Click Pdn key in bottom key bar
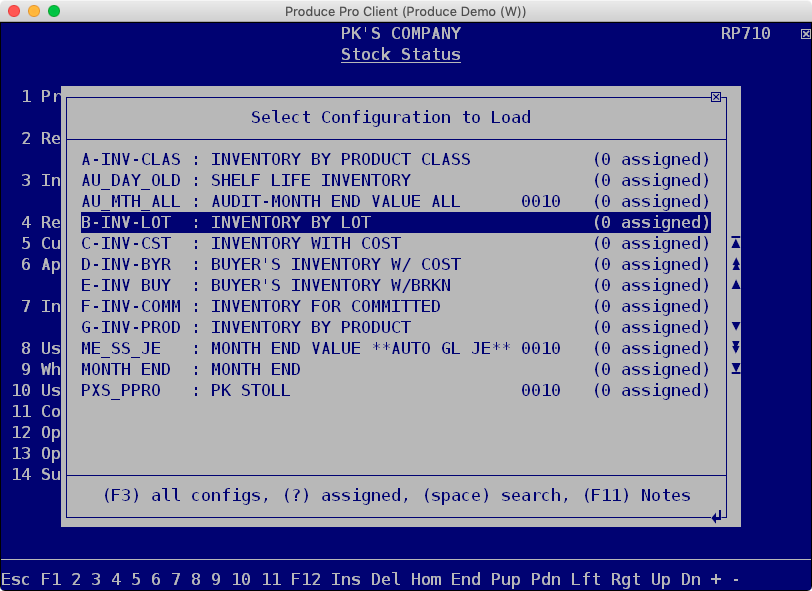Image resolution: width=812 pixels, height=591 pixels. (x=545, y=579)
